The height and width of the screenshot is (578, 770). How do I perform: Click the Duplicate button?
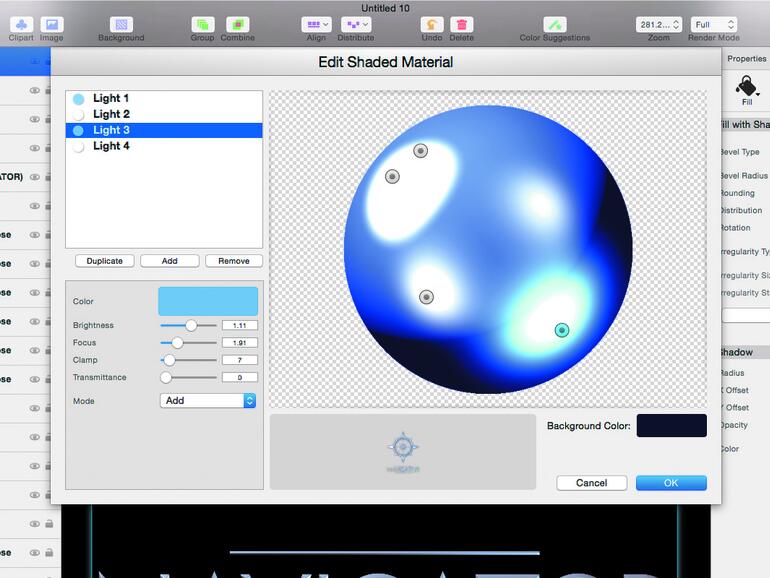(x=105, y=261)
